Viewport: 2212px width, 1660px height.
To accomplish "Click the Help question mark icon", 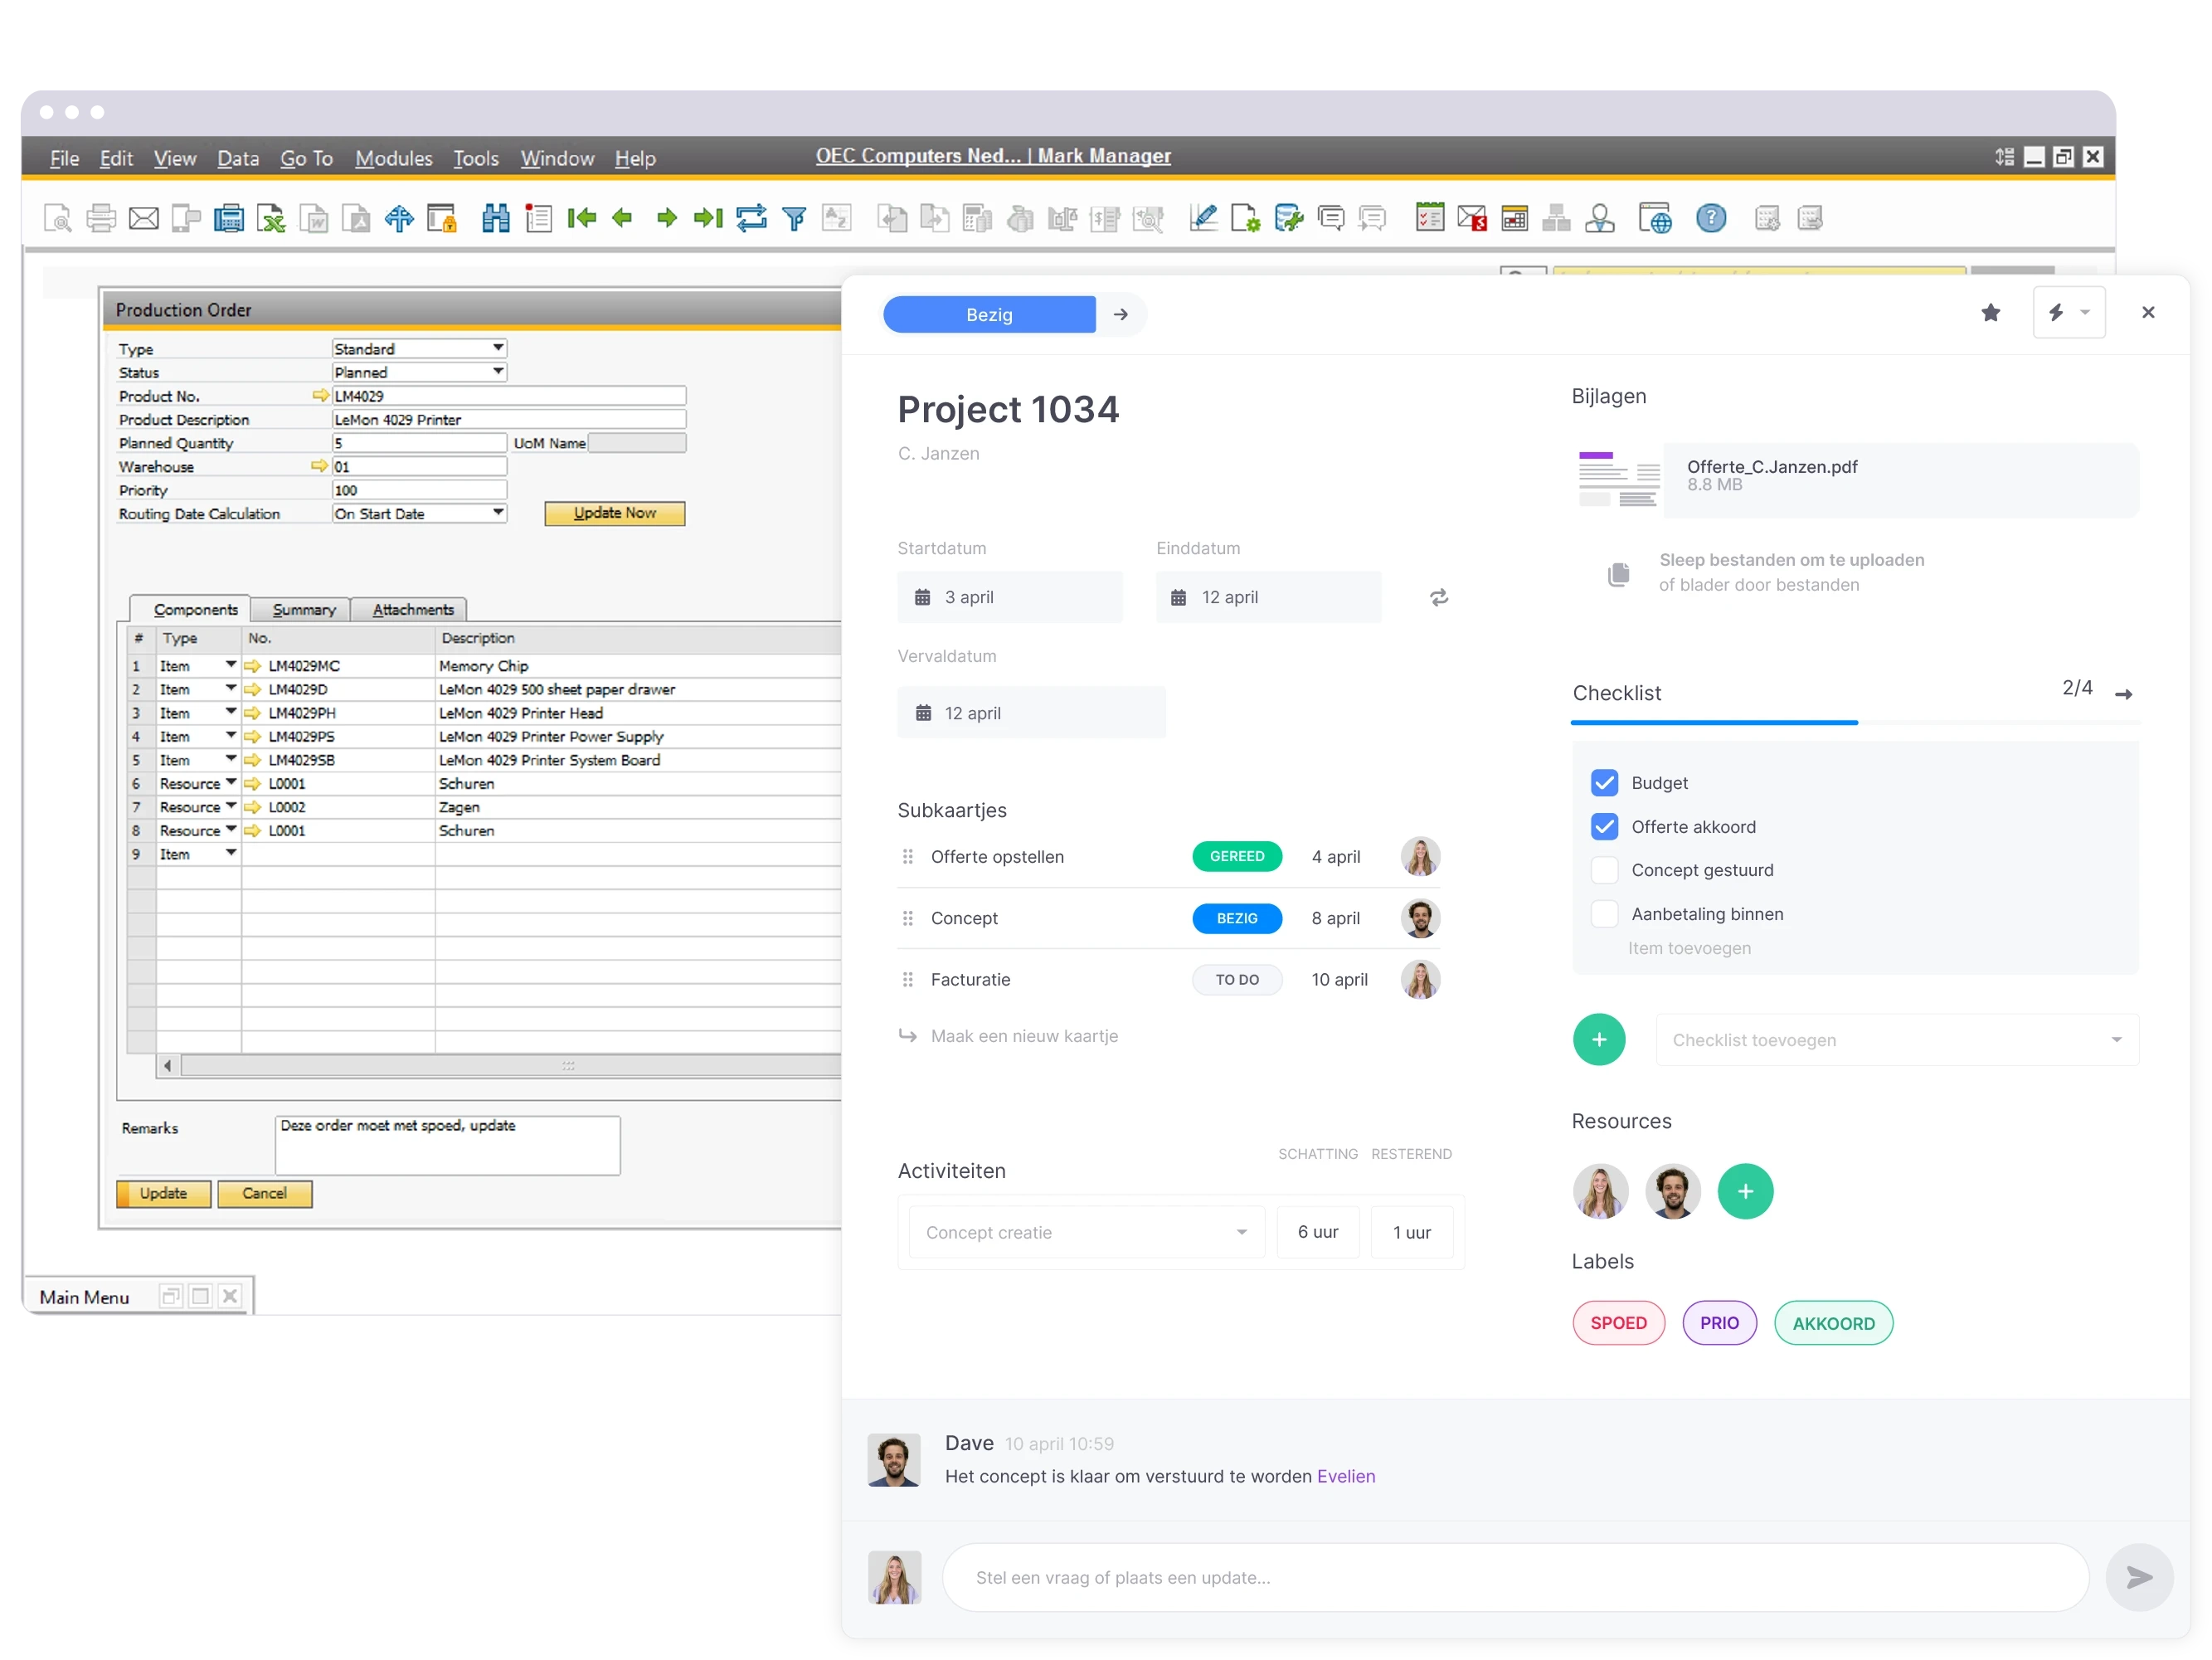I will 1711,218.
